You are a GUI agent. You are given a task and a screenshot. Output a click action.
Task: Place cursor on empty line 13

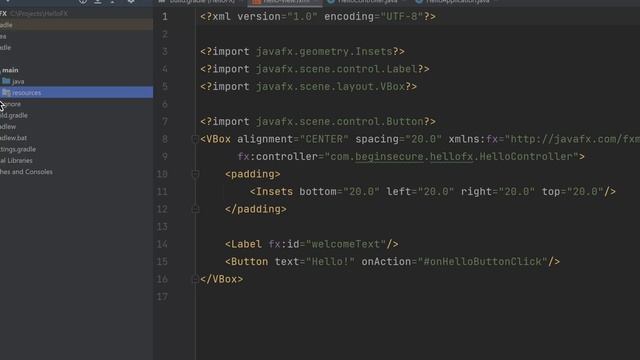418,227
